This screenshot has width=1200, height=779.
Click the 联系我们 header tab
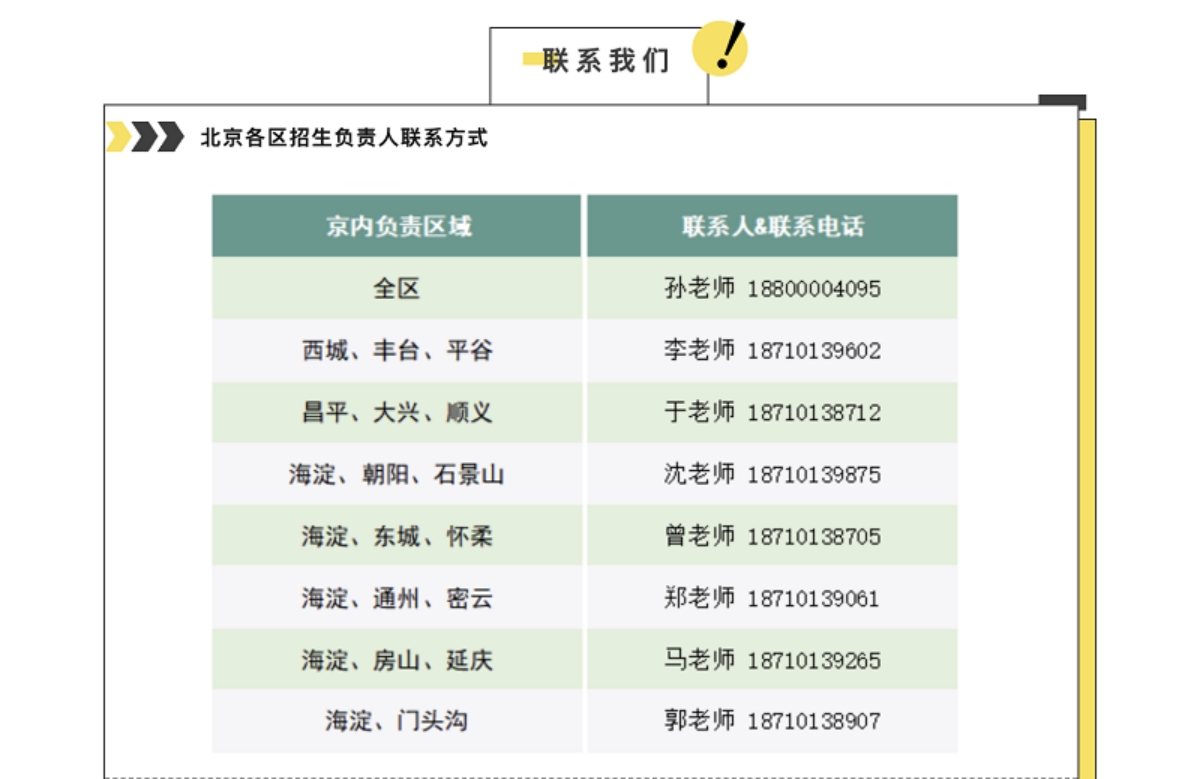click(605, 62)
